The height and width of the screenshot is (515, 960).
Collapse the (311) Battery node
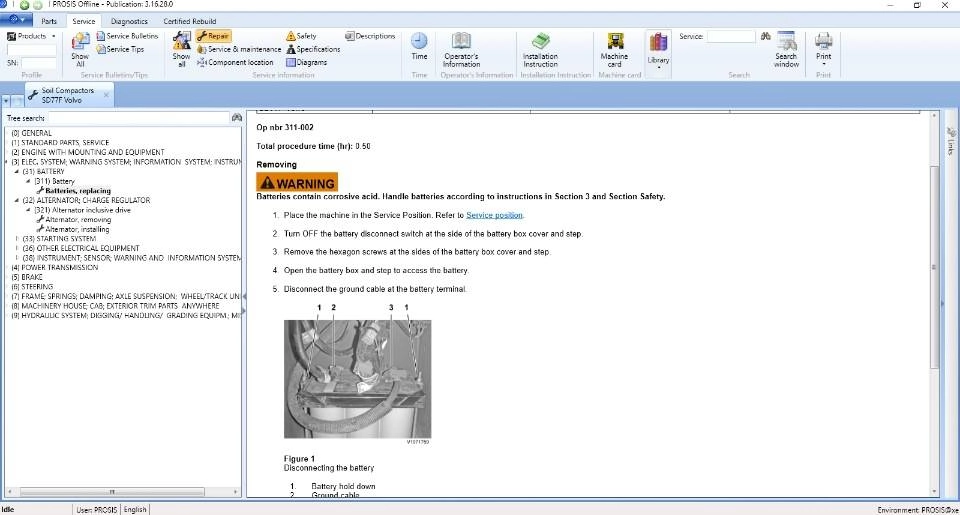point(28,181)
